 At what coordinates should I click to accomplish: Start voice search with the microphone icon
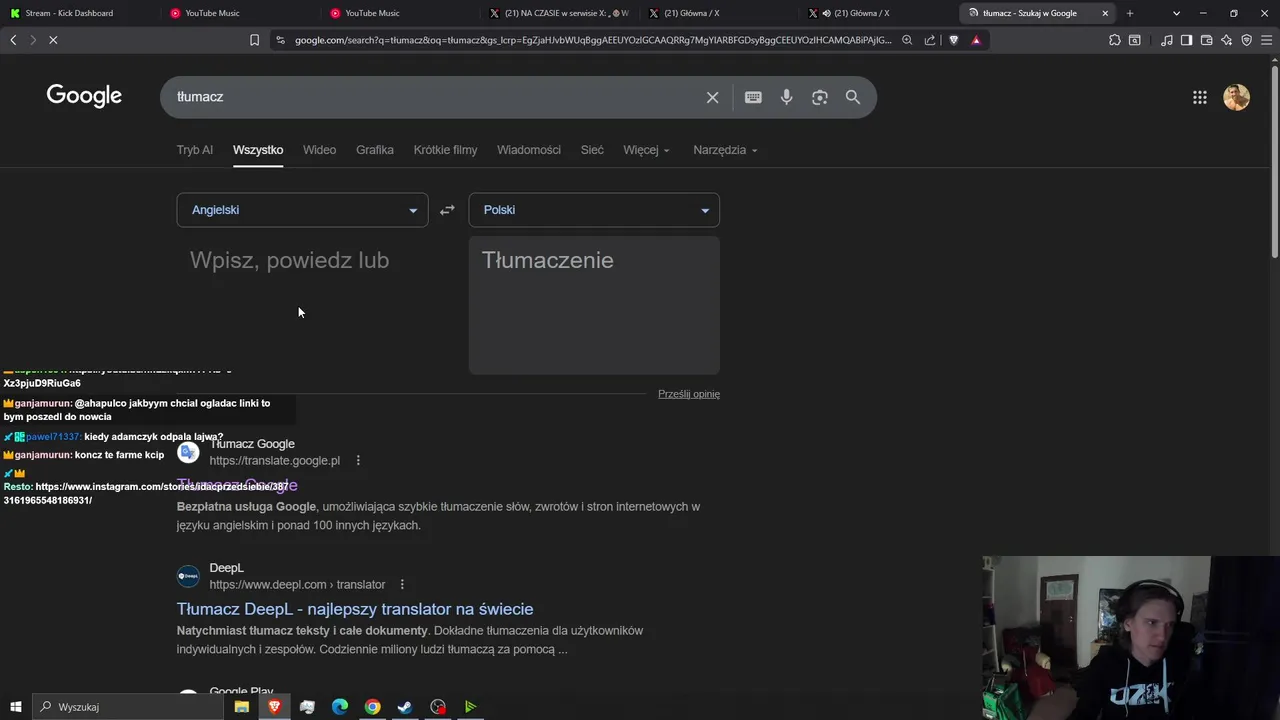[x=787, y=97]
